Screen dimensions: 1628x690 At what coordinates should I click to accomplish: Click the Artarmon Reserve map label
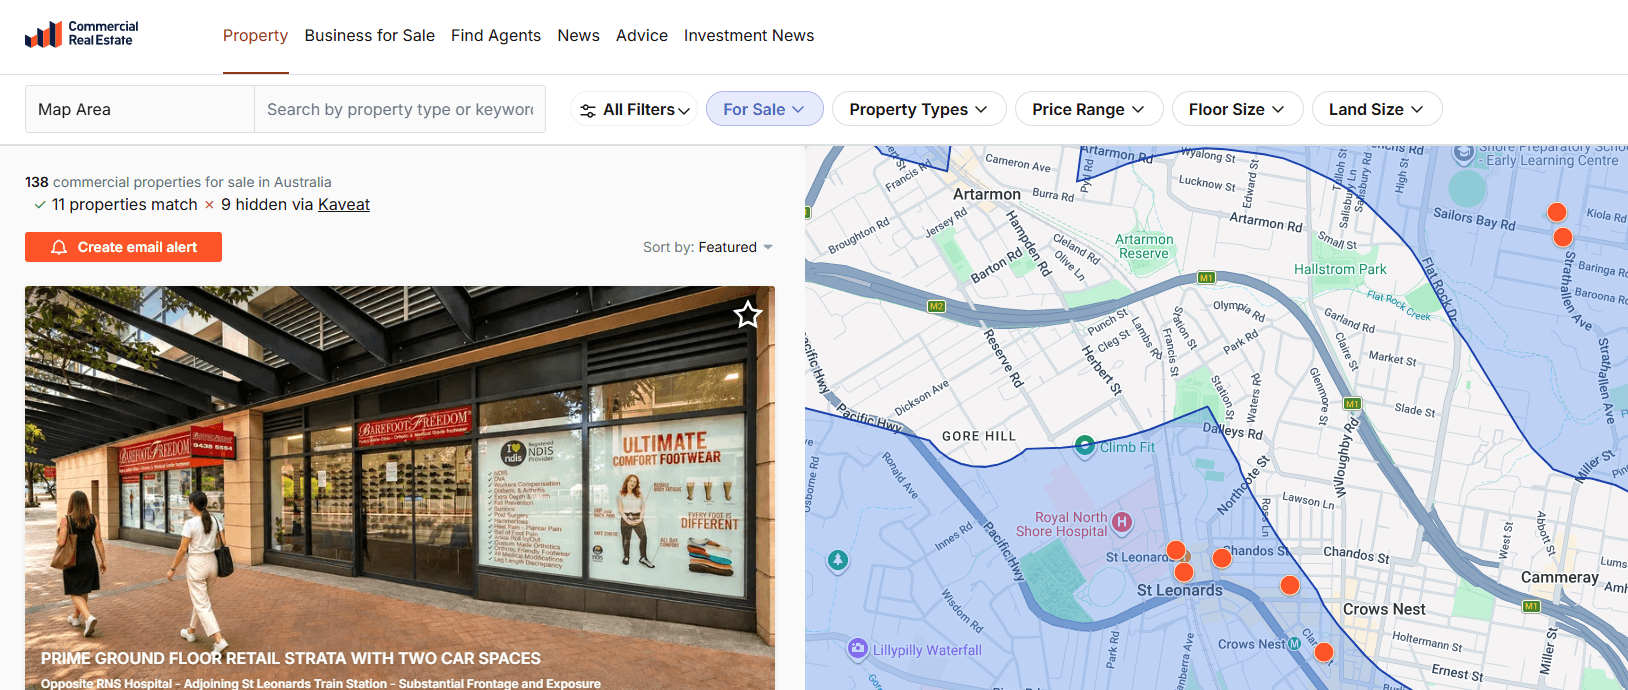[1144, 246]
